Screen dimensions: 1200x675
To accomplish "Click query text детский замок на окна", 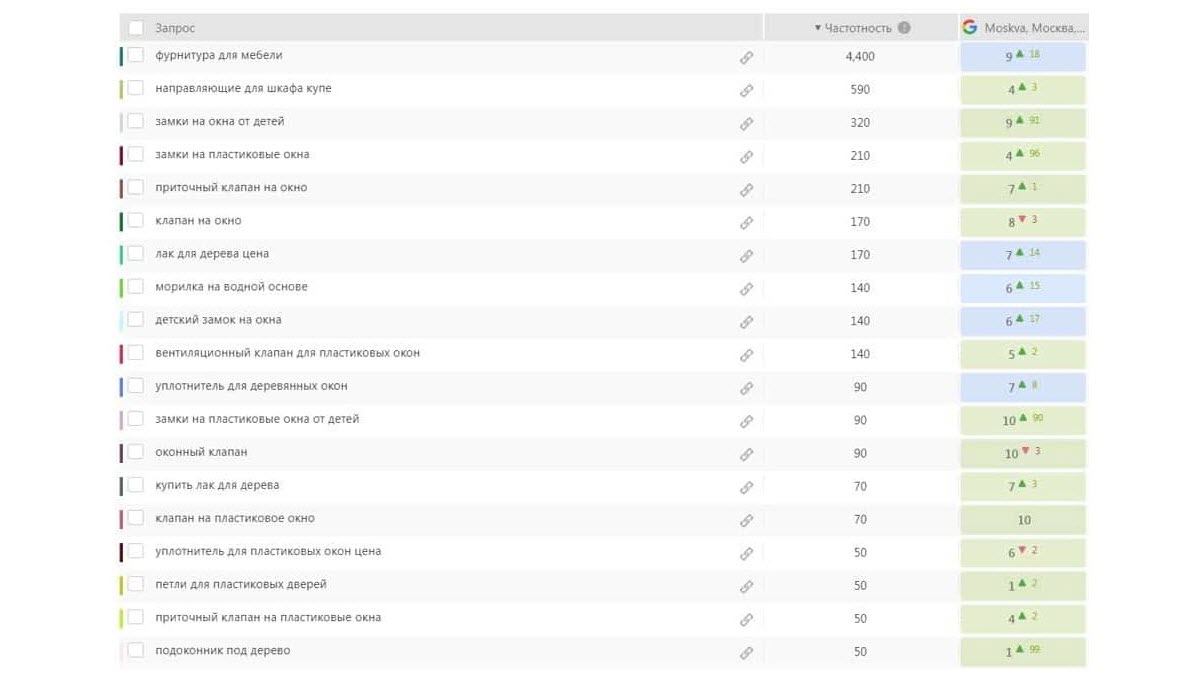I will pyautogui.click(x=218, y=320).
